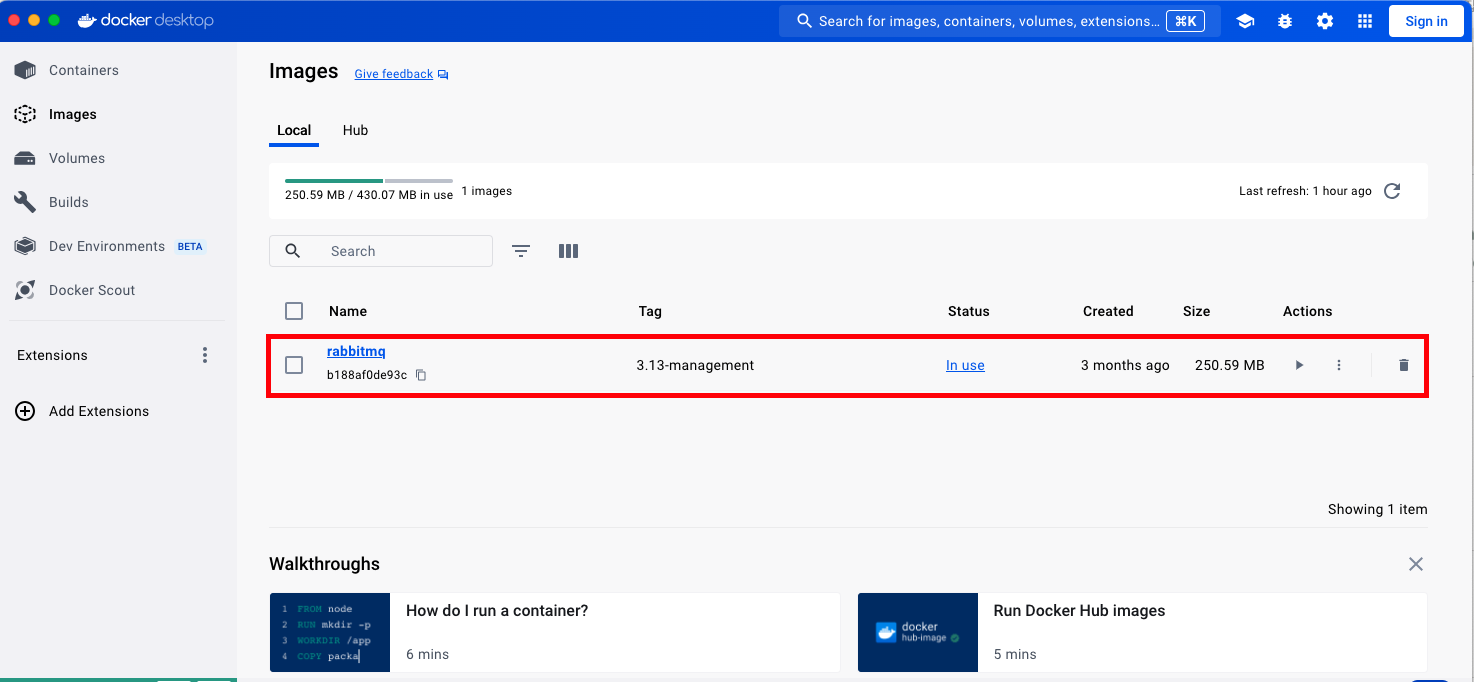Open Settings with the gear icon

1325,21
